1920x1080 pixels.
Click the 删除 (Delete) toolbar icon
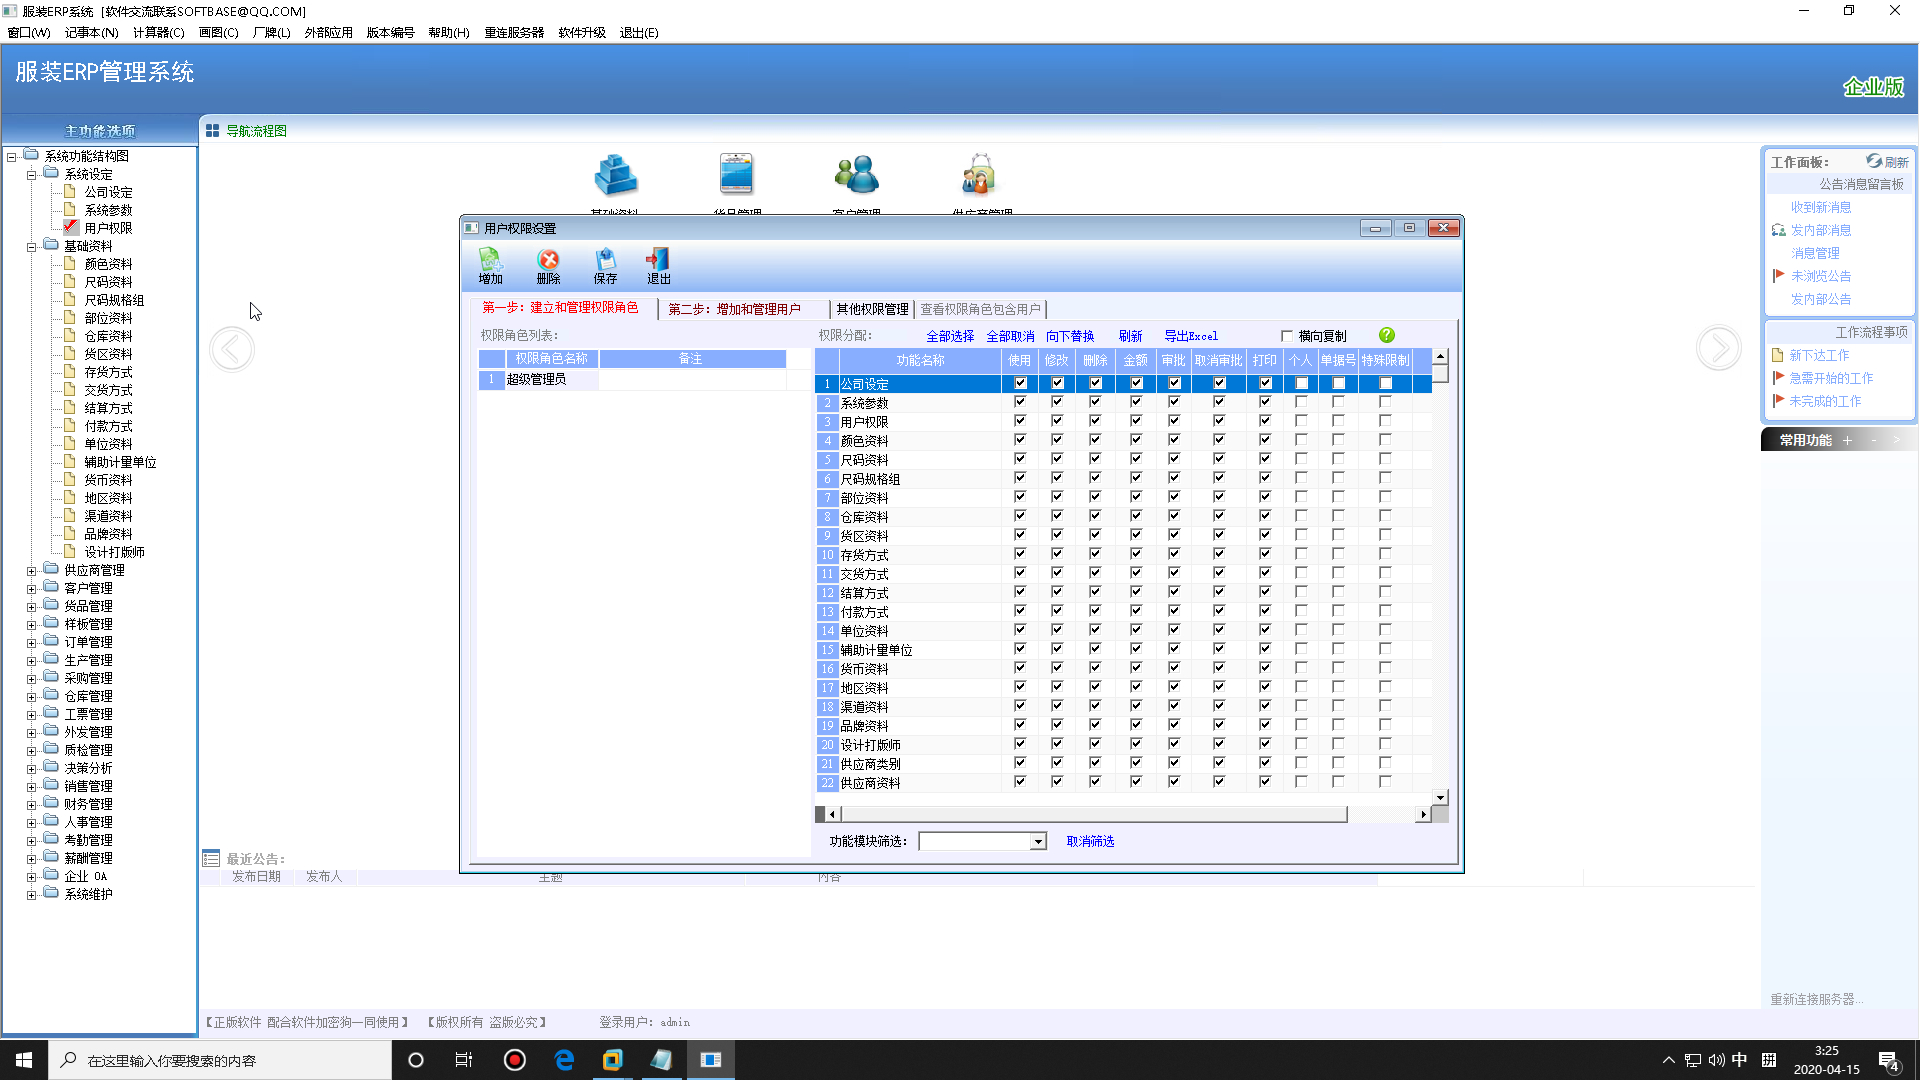point(548,265)
